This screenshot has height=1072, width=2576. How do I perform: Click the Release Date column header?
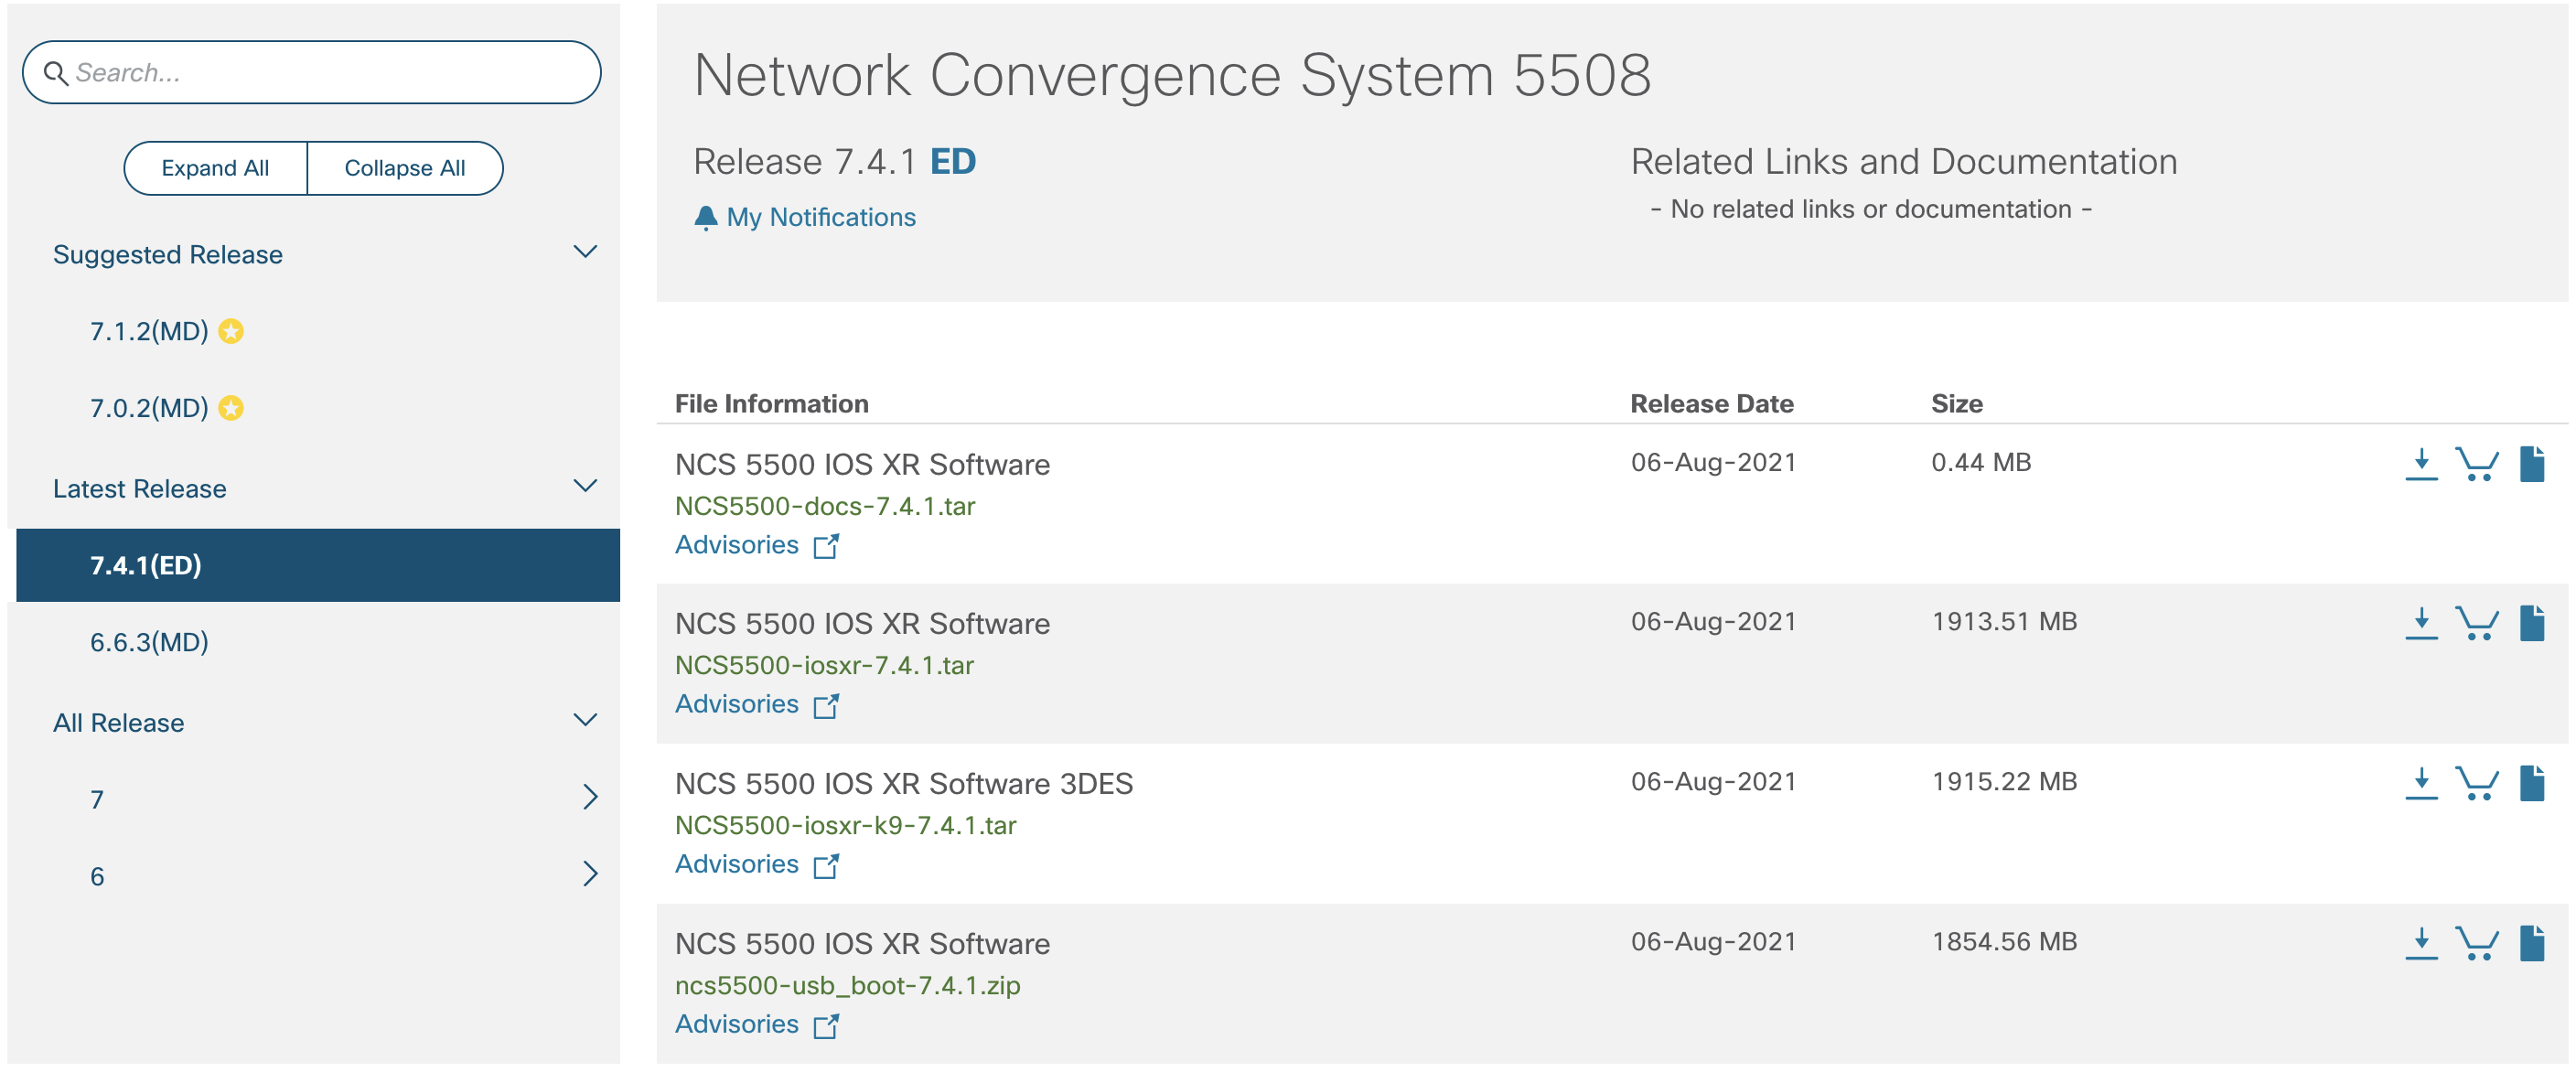pos(1712,404)
